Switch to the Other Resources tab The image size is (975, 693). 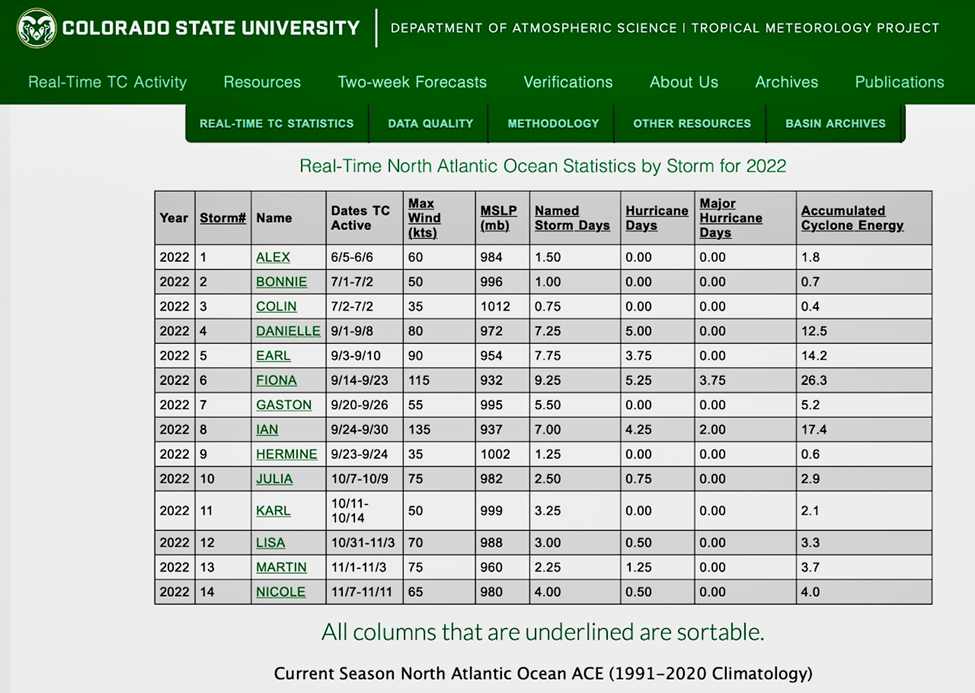point(691,123)
